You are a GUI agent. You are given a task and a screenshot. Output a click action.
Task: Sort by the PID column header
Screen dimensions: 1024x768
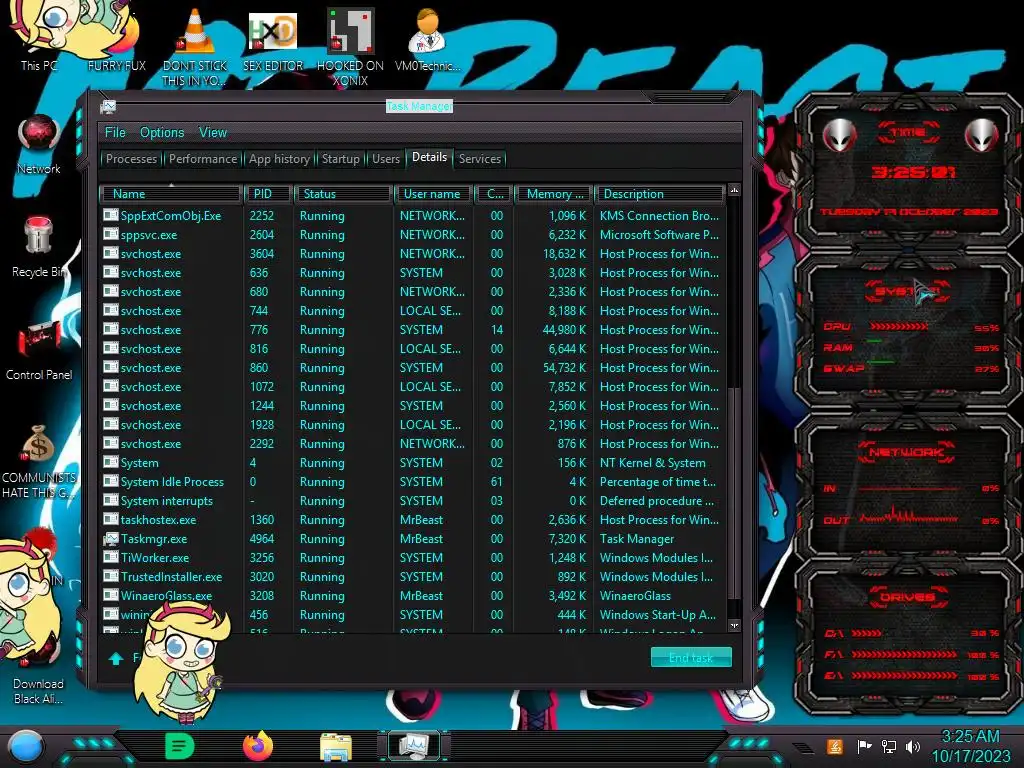tap(268, 194)
